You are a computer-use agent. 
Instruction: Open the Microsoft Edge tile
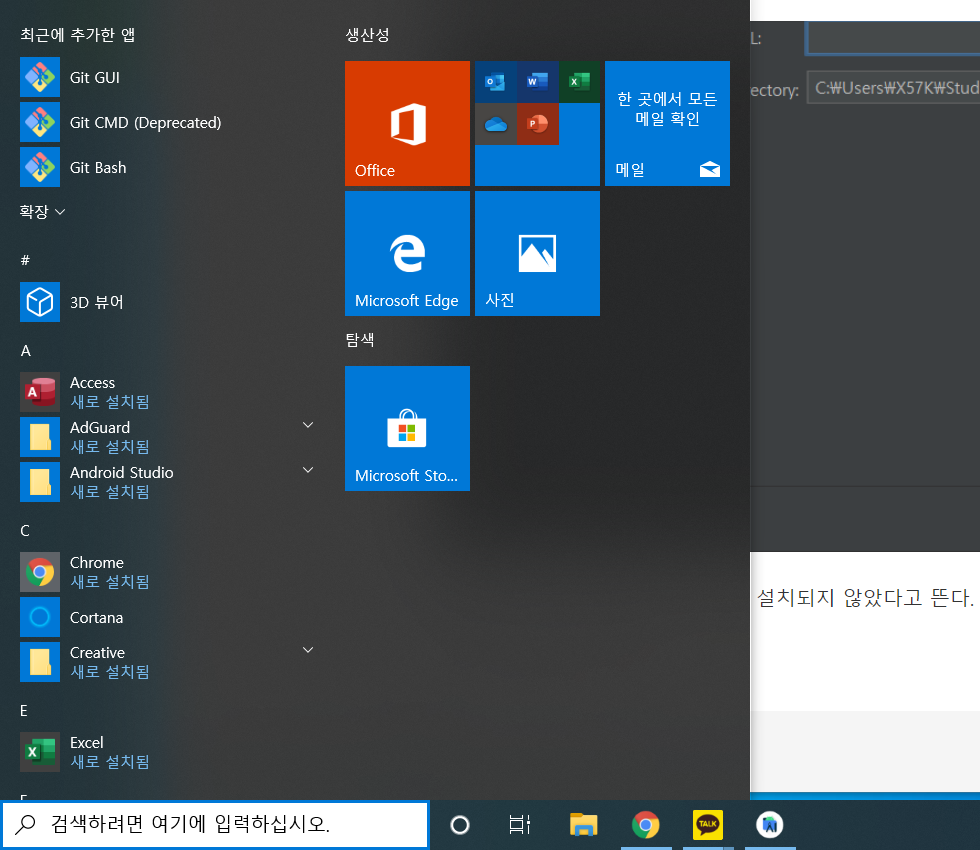click(408, 253)
